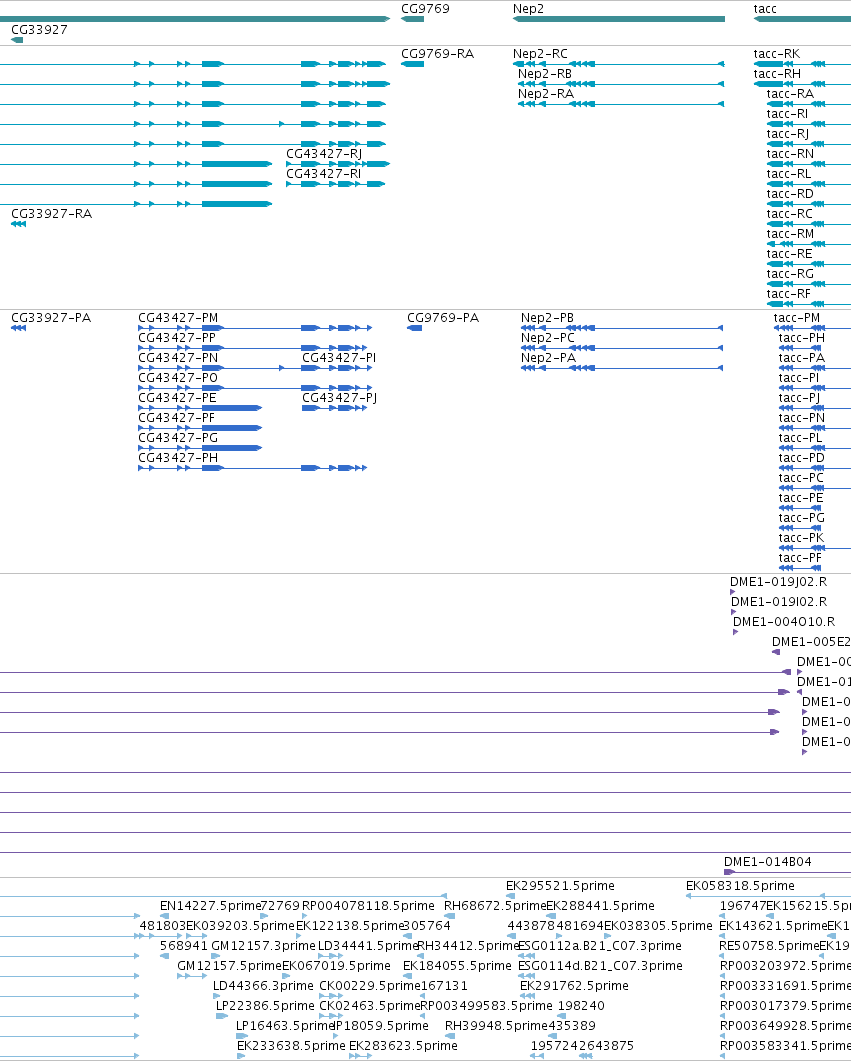The width and height of the screenshot is (851, 1061).
Task: Click the CG43427-PI protein label
Action: coord(339,357)
